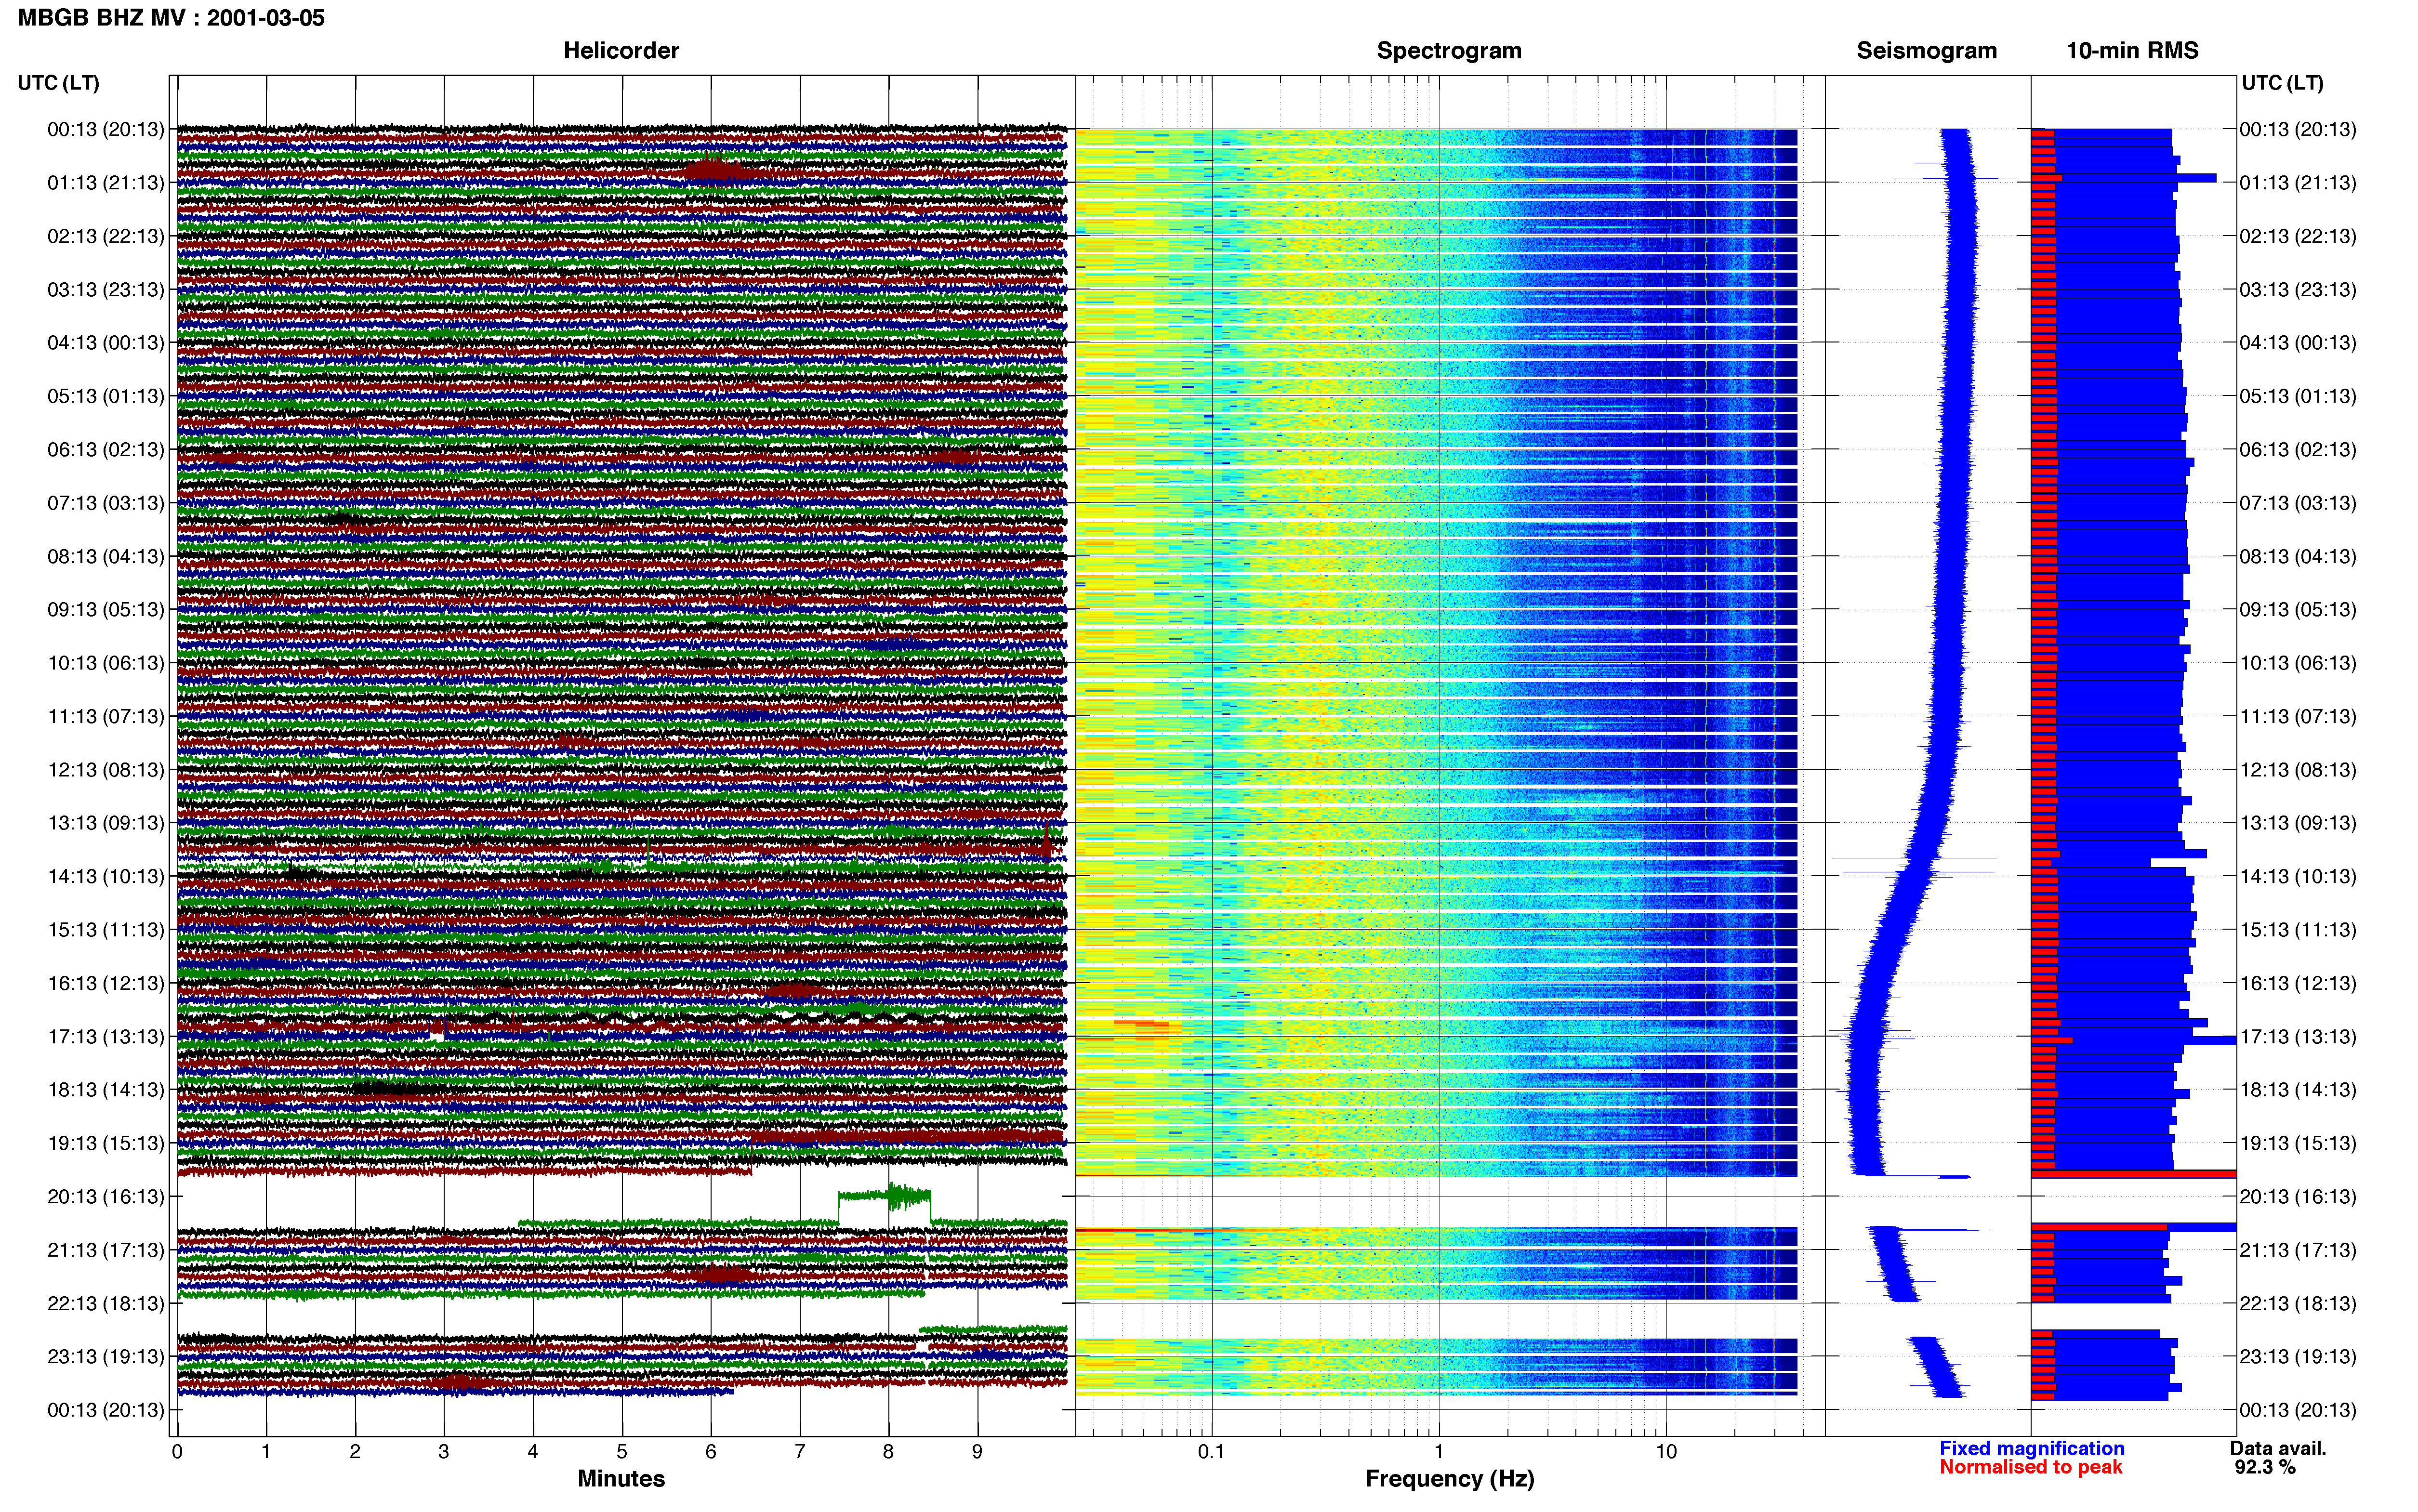Click right time label '23:13 (19:13)'
2418x1512 pixels.
(x=2298, y=1357)
